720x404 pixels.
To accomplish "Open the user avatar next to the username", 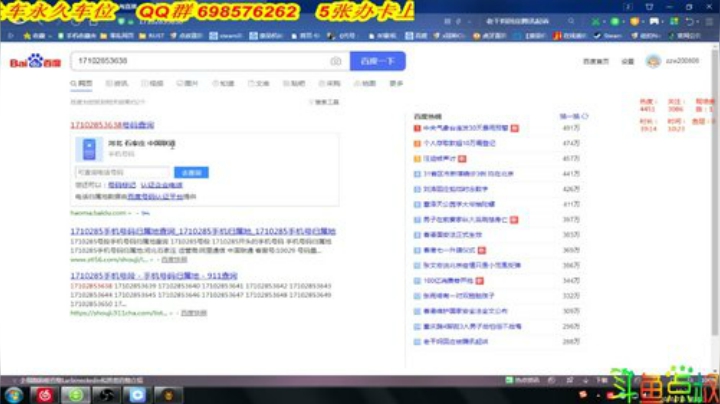I will tap(653, 61).
